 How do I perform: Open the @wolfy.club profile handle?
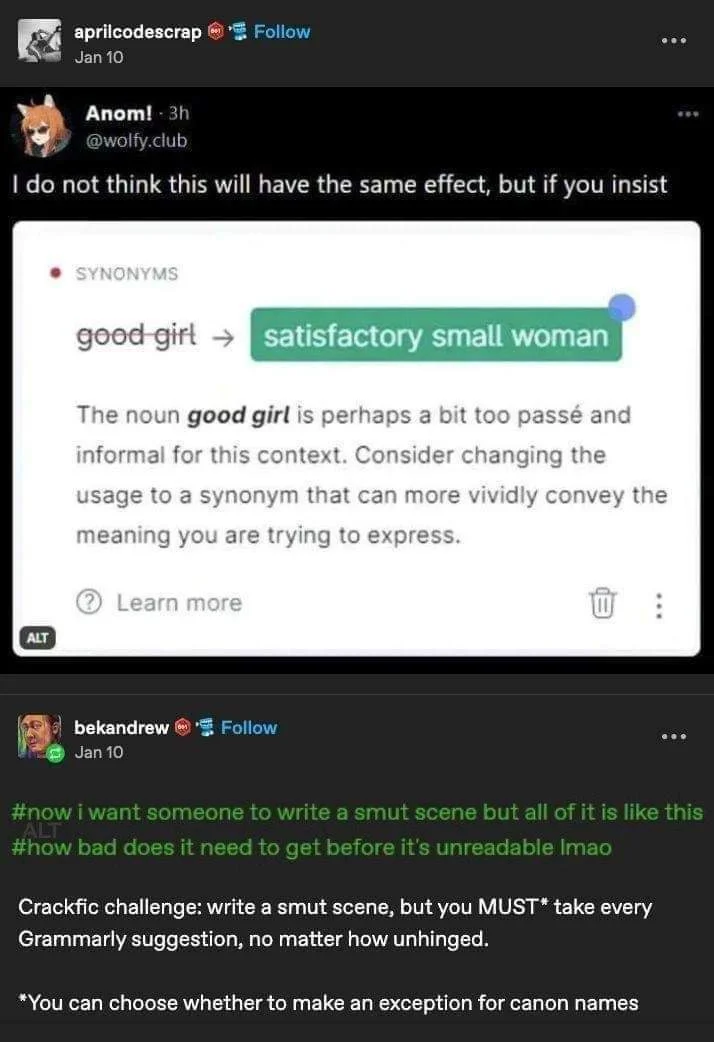[x=136, y=140]
